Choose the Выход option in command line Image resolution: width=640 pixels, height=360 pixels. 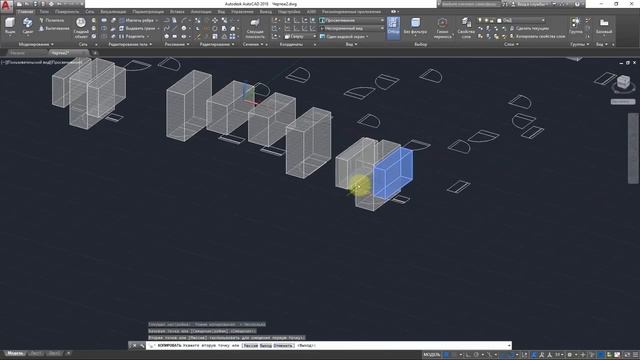tap(266, 346)
